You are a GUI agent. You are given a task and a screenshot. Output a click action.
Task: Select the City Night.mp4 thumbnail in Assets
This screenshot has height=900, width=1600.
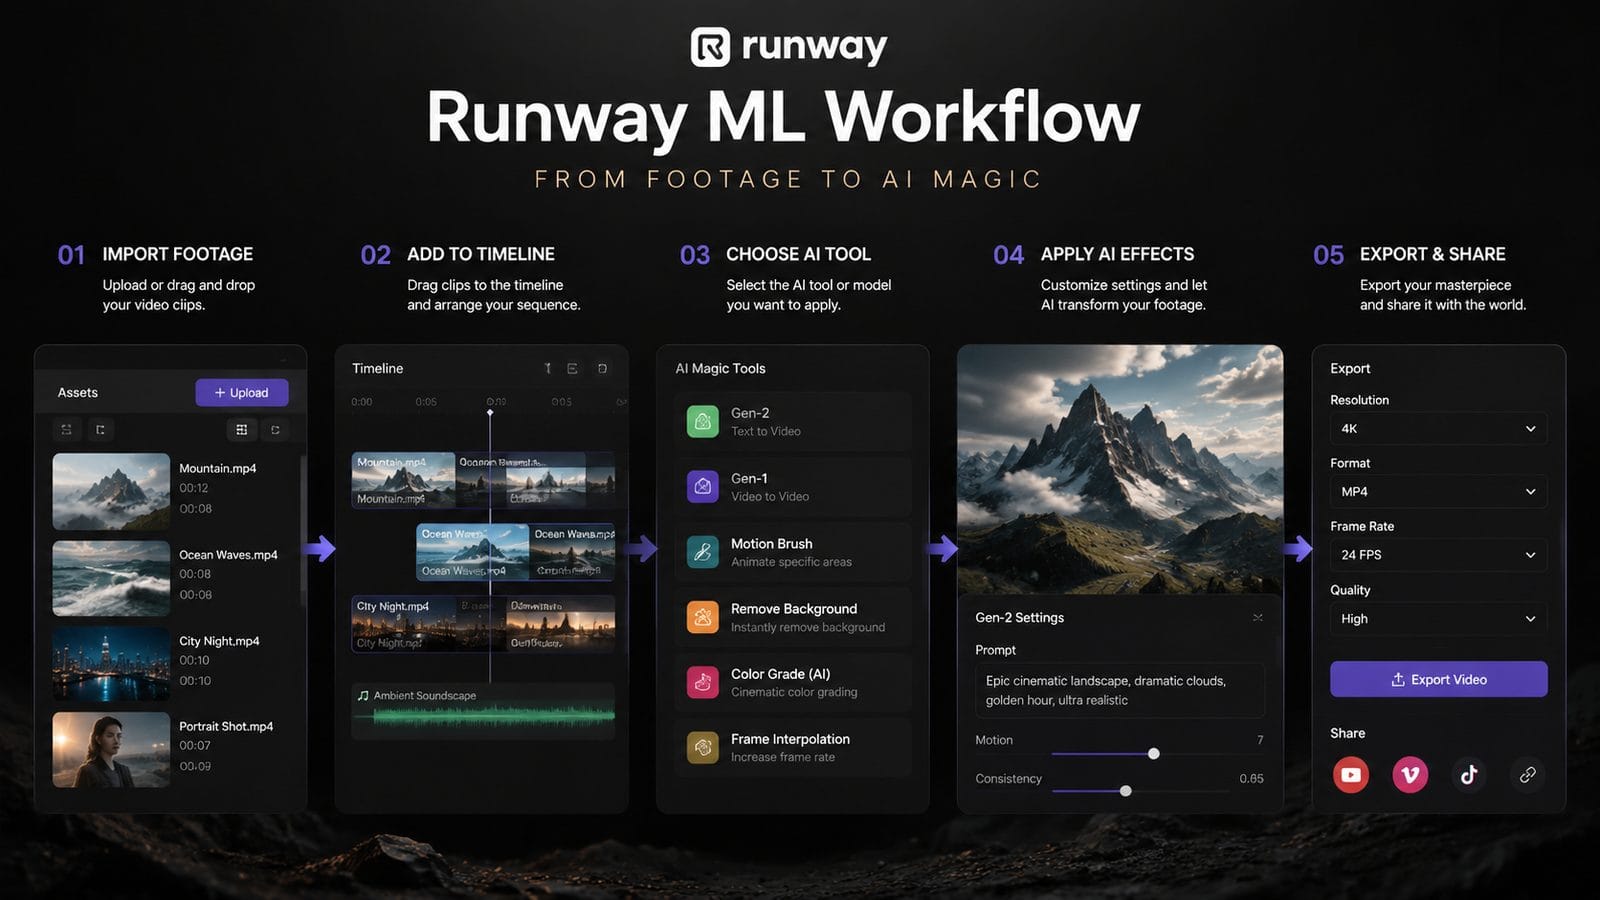[111, 664]
